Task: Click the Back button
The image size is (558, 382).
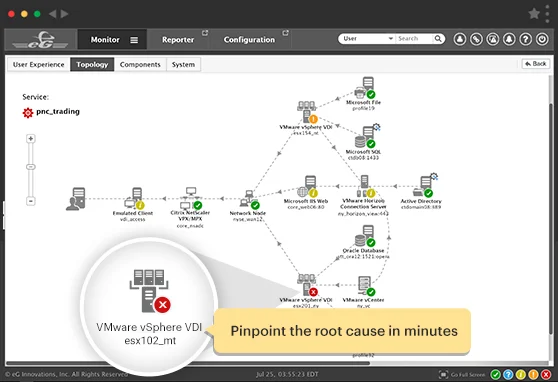Action: click(x=536, y=64)
